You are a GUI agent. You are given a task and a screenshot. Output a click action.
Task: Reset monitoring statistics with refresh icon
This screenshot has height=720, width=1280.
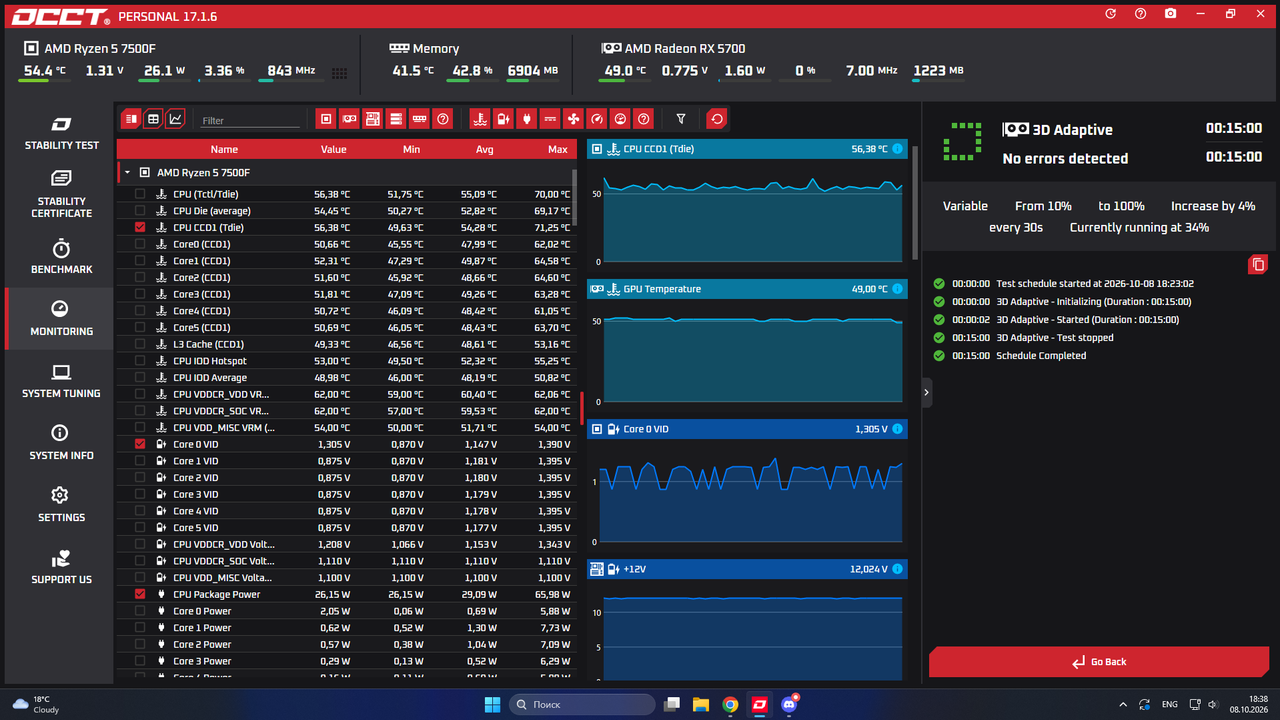(716, 119)
